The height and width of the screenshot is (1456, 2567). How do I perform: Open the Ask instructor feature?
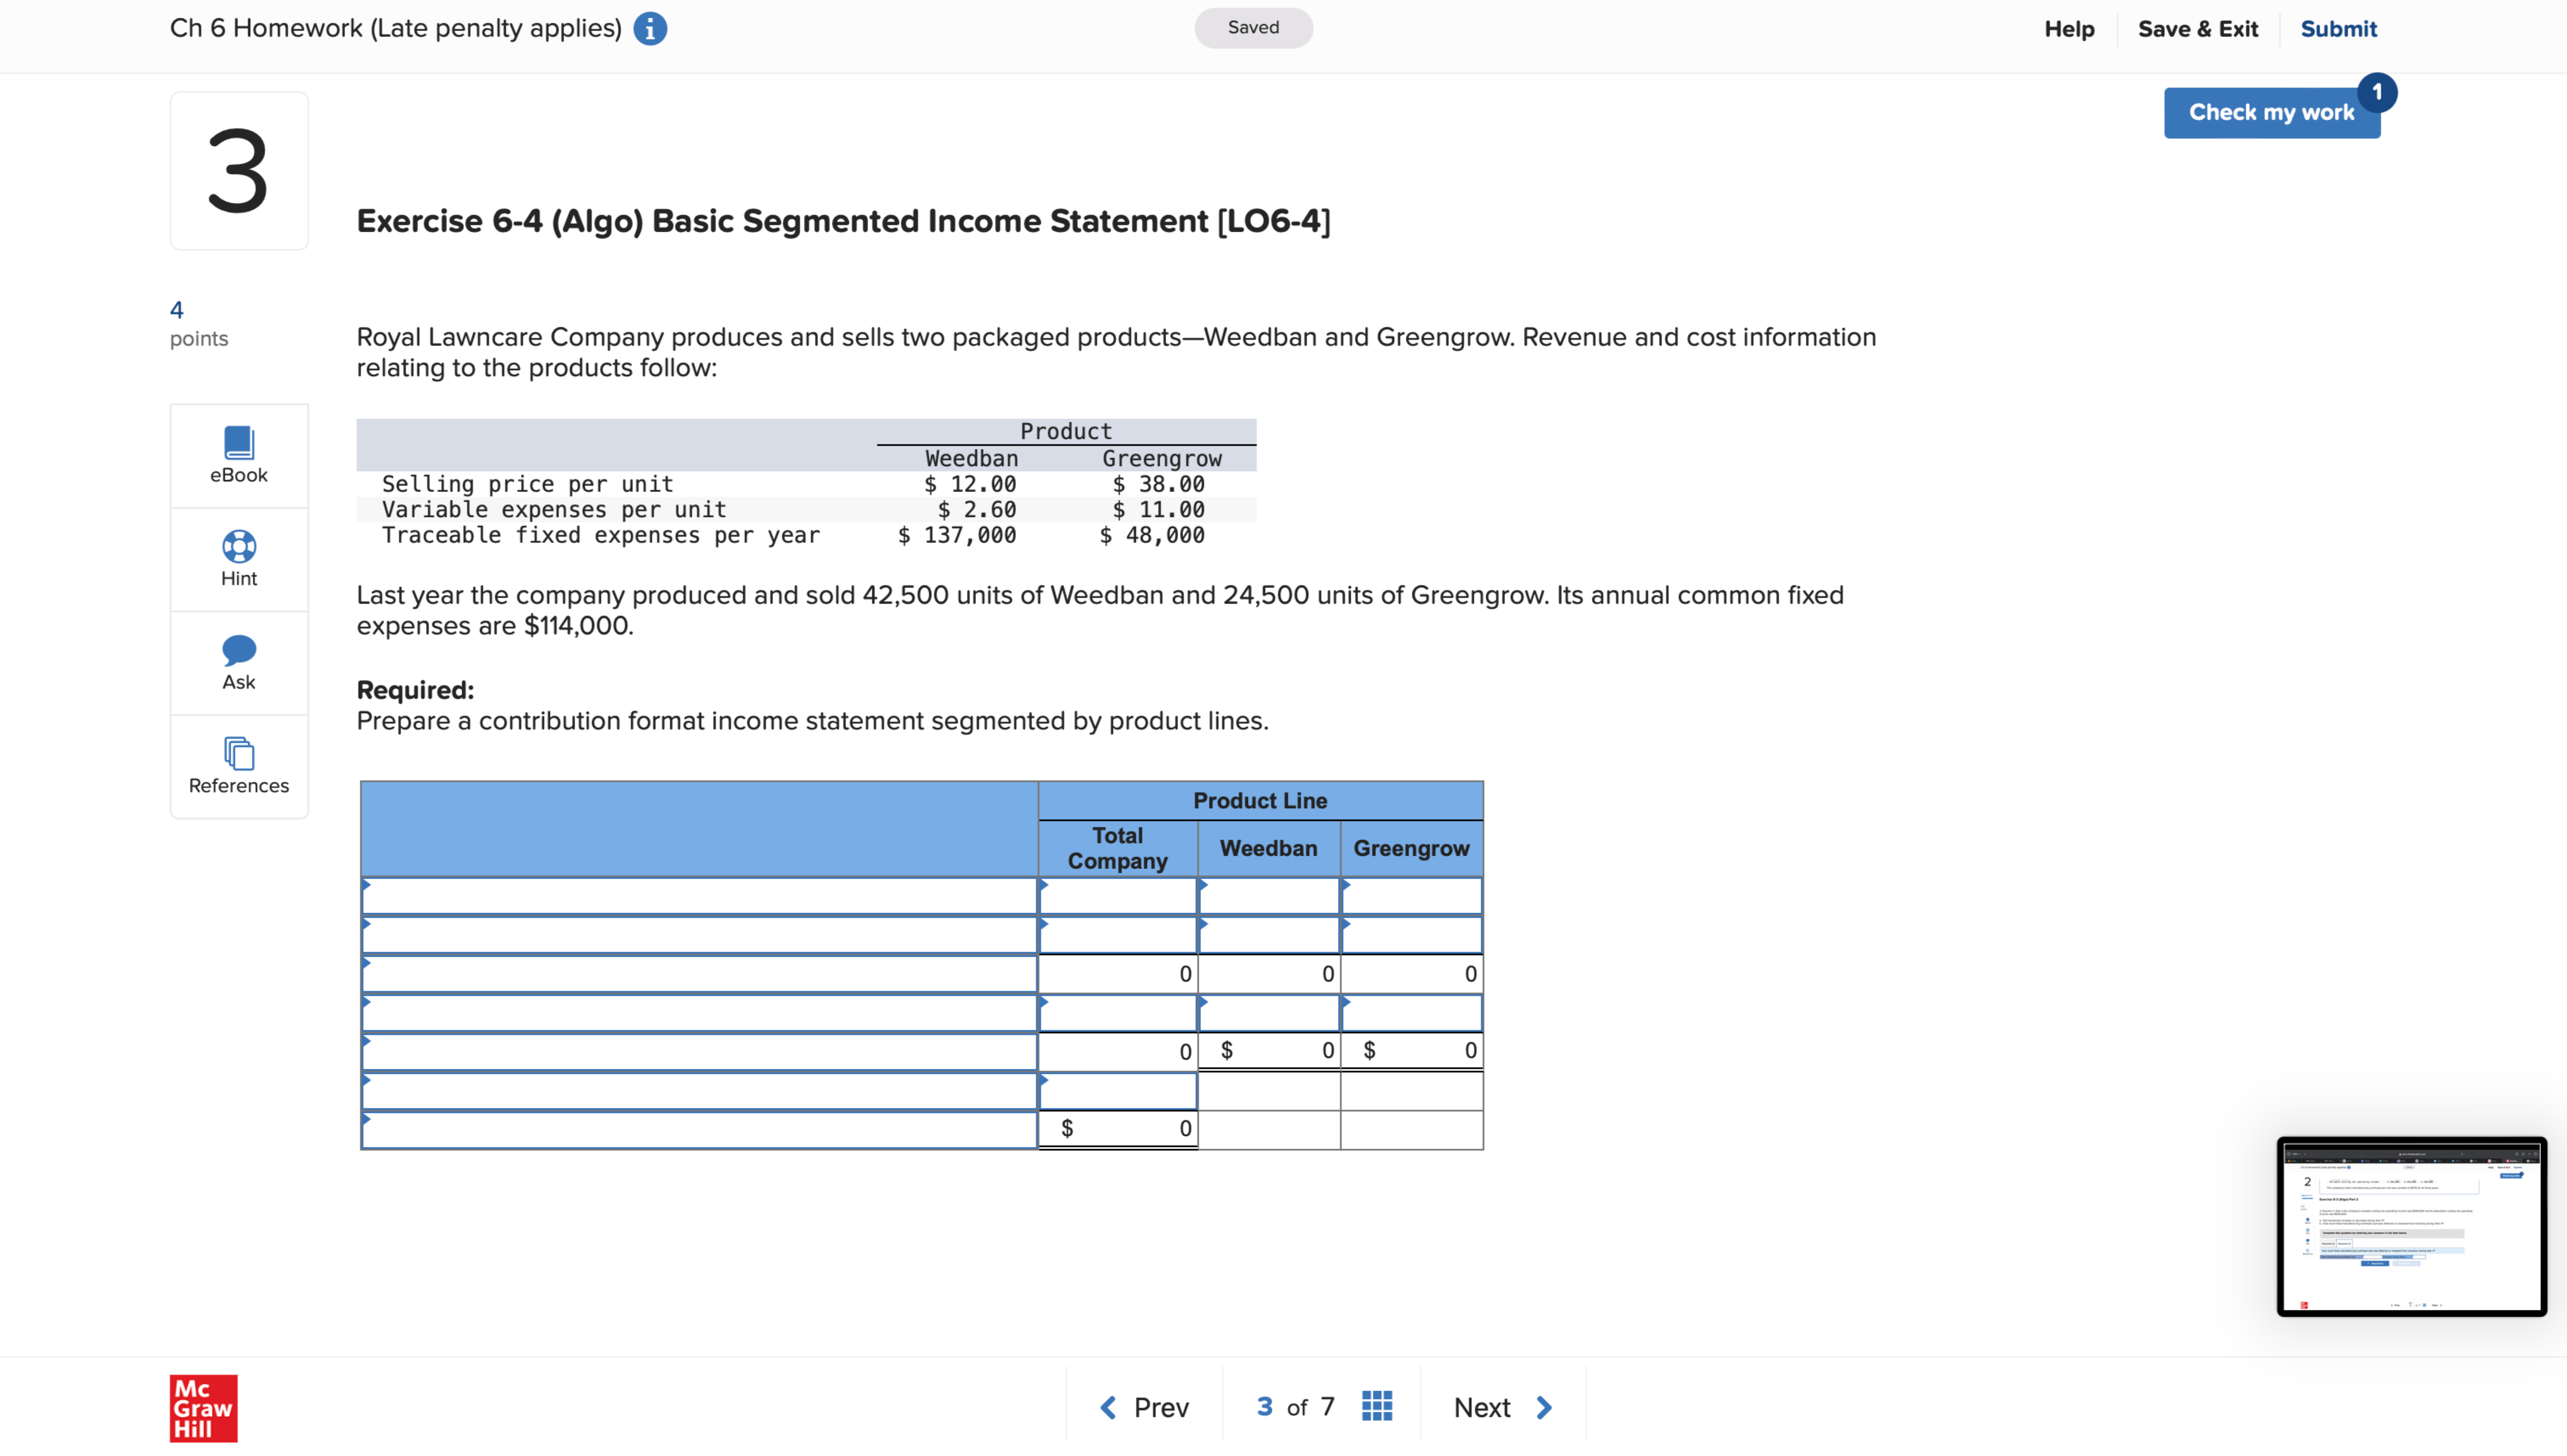238,661
